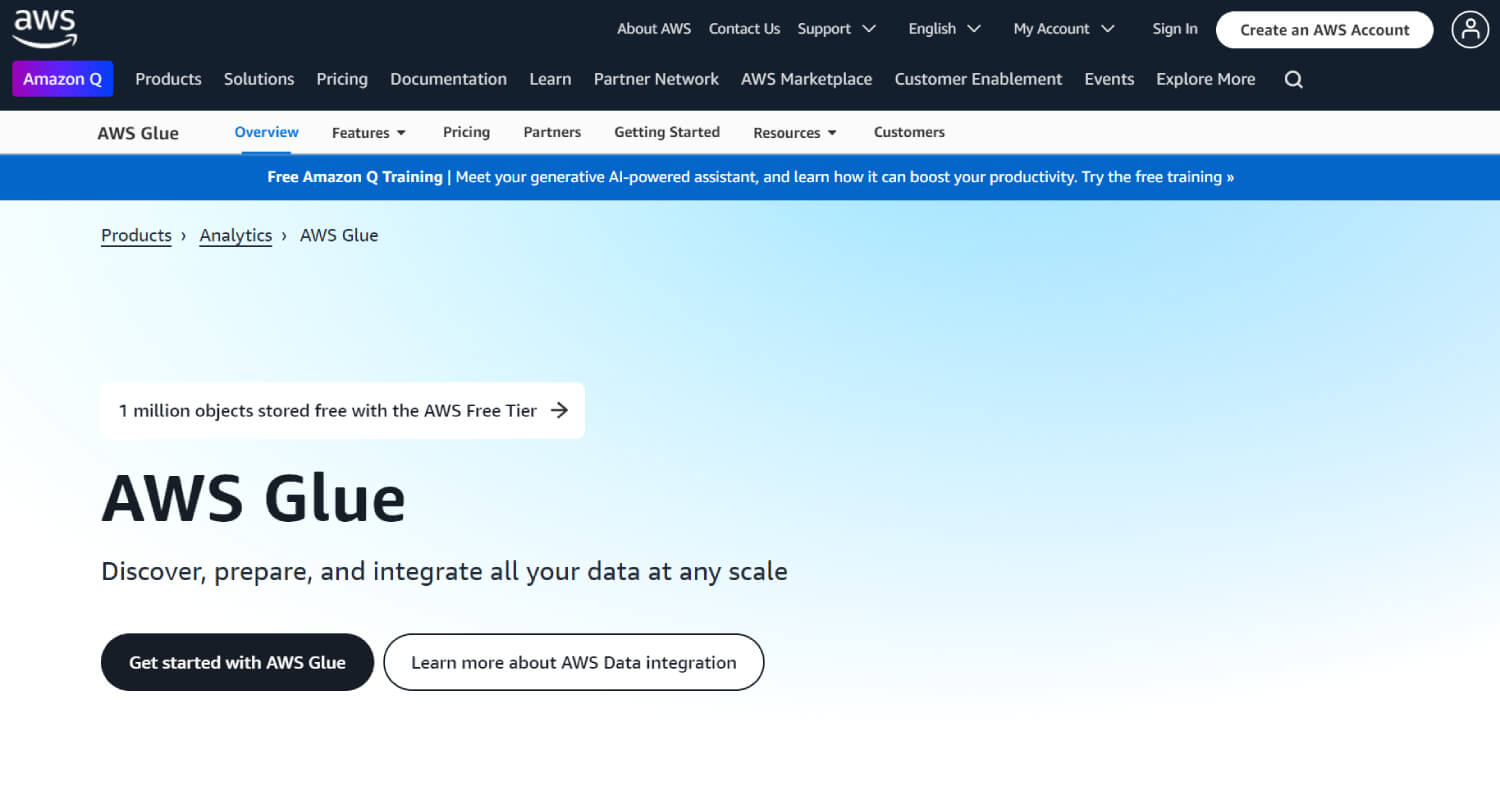Click Products breadcrumb link

tap(136, 235)
